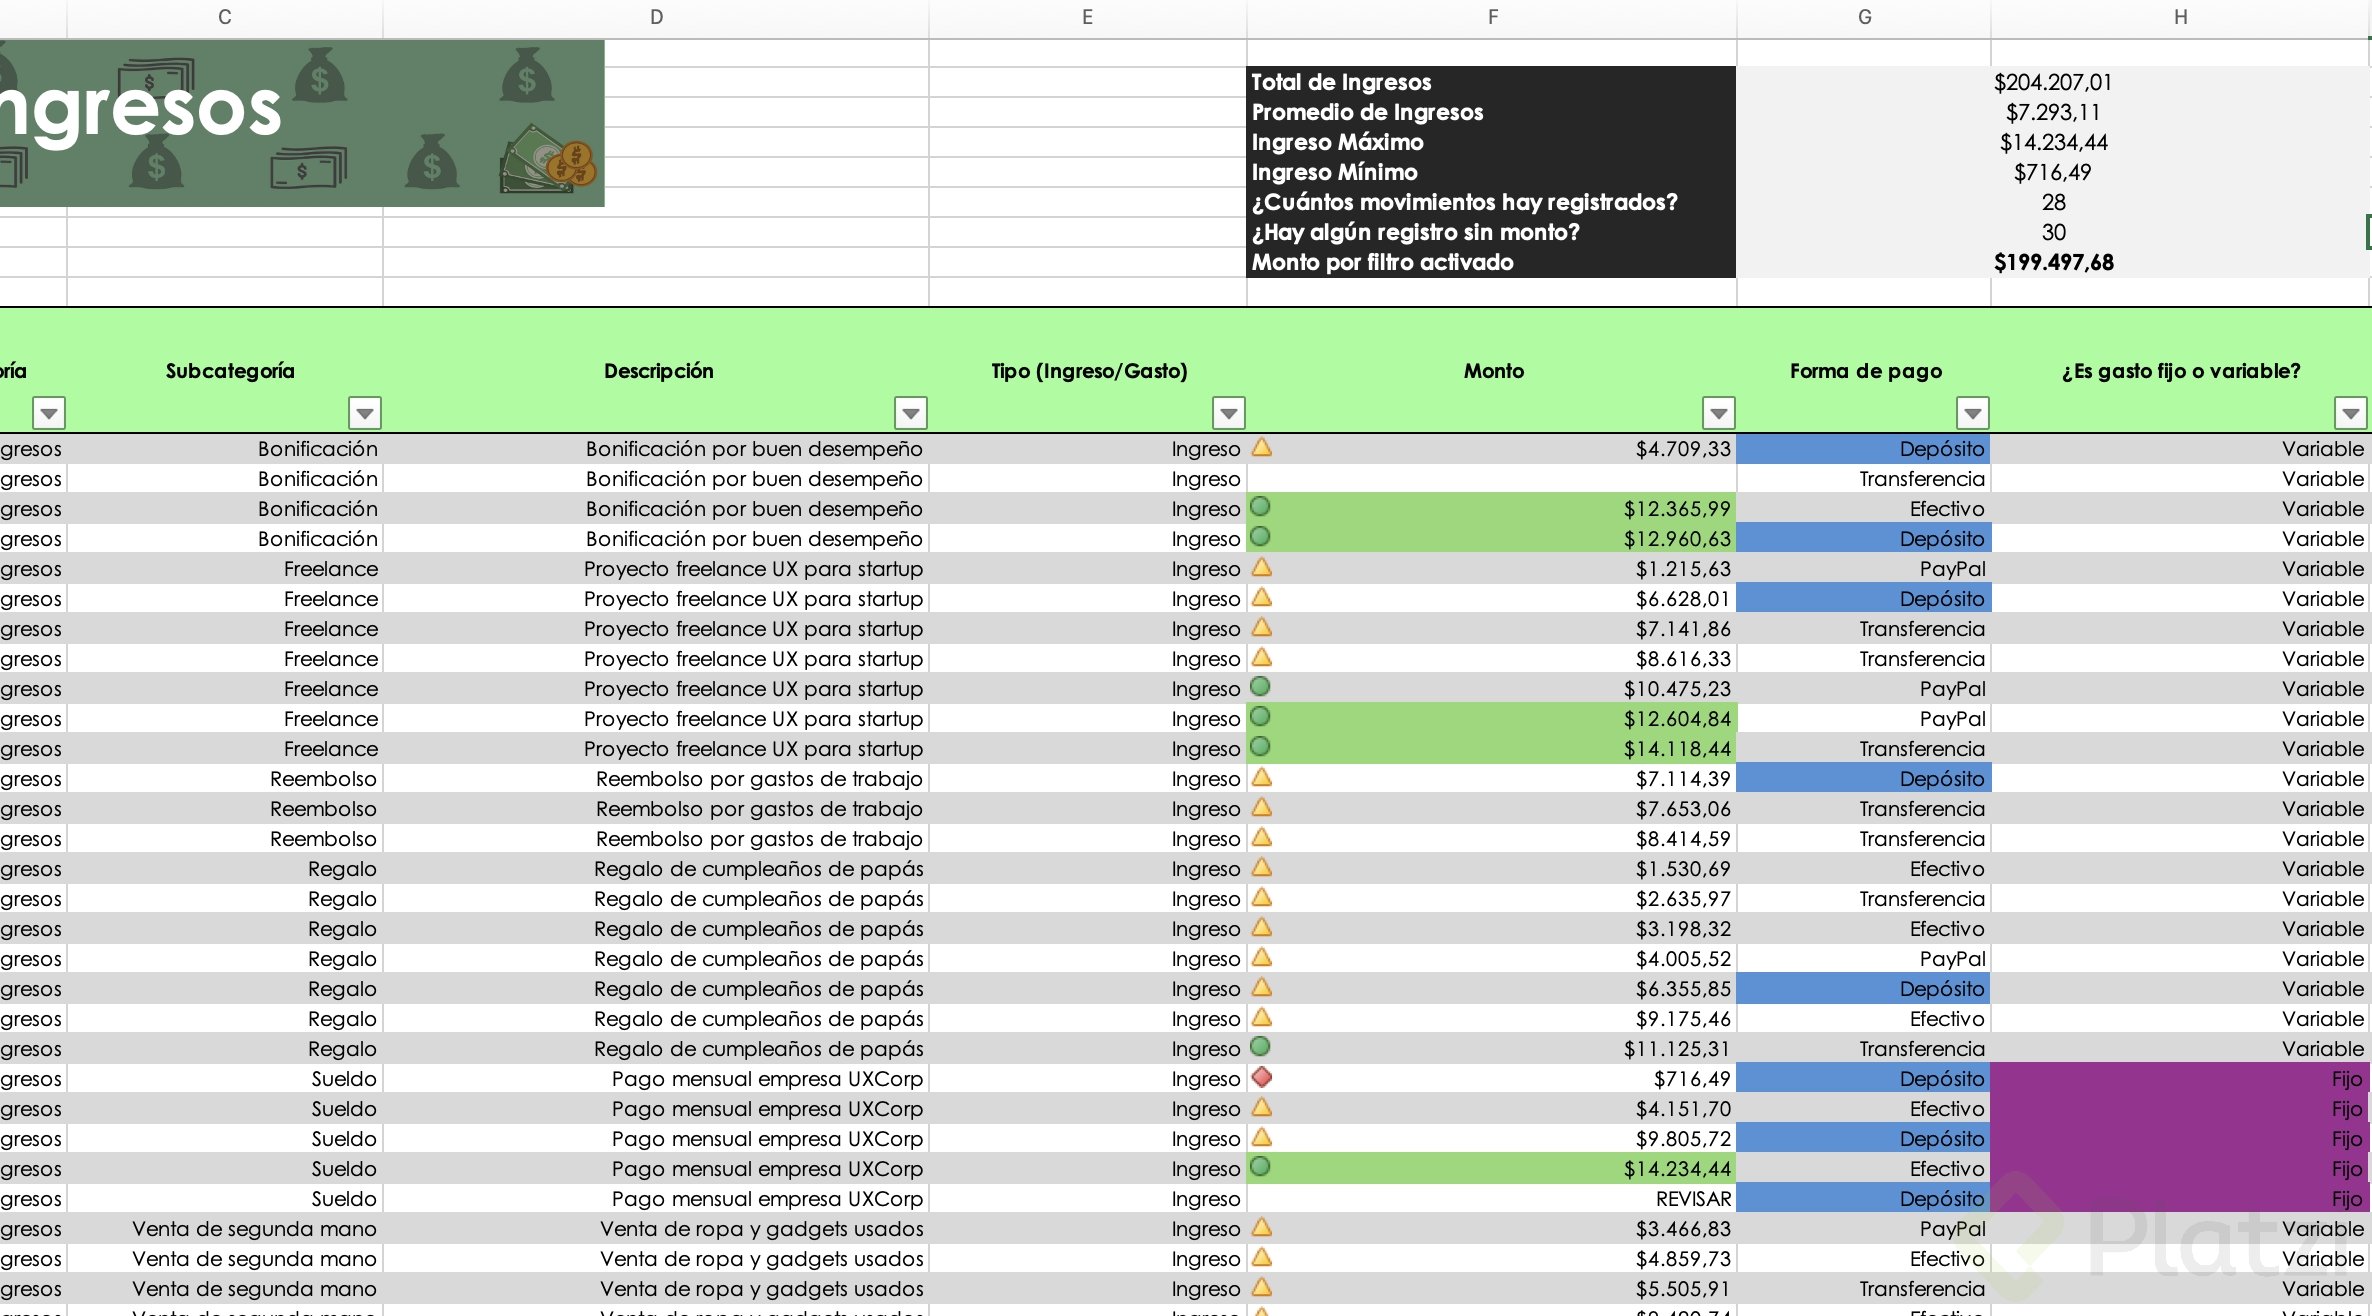The image size is (2372, 1316).
Task: Click the money stack icon in Ingresos banner
Action: [x=546, y=159]
